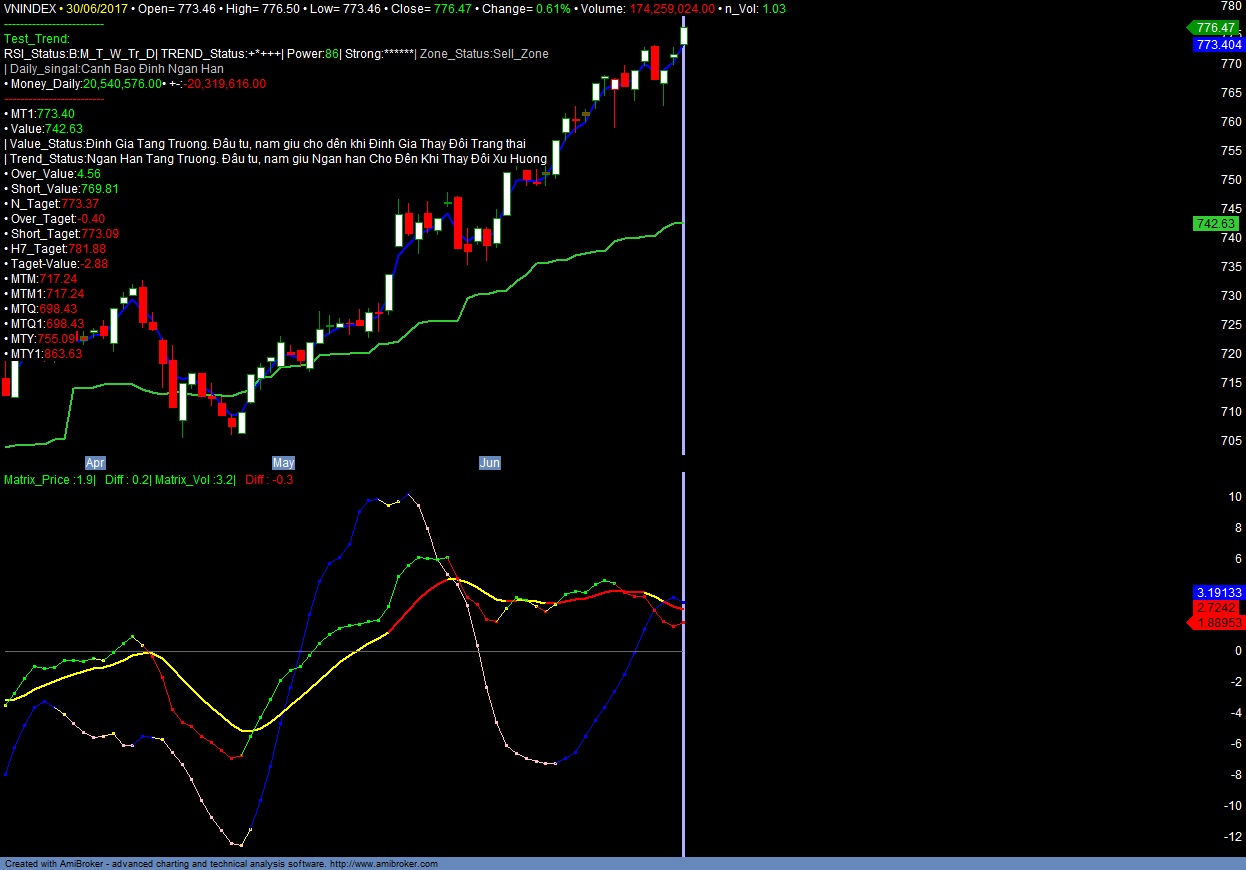Click the Money_Daily value line
The width and height of the screenshot is (1246, 870).
coord(135,84)
